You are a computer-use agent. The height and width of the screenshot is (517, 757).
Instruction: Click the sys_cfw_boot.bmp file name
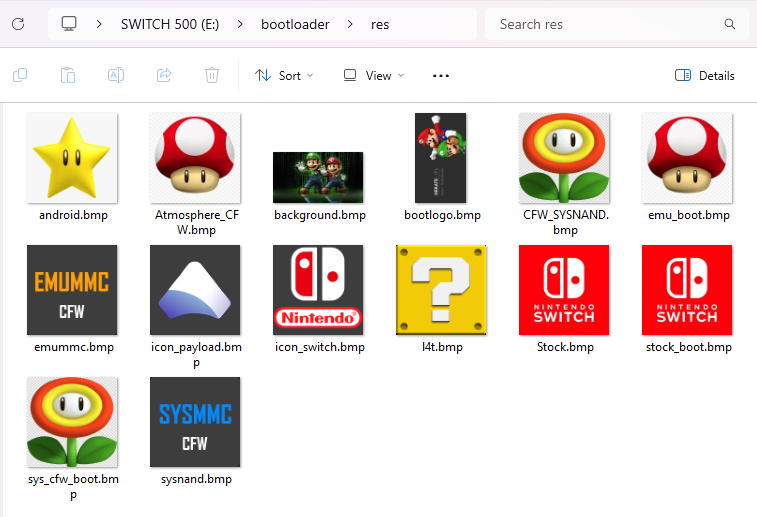[x=73, y=486]
